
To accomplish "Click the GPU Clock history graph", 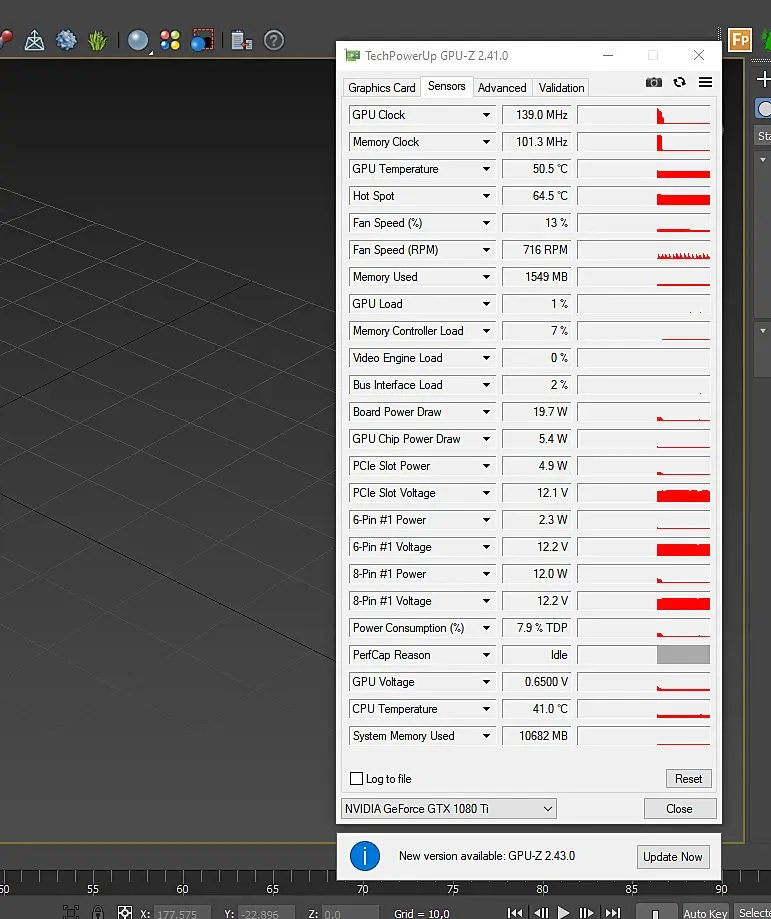I will (x=644, y=115).
